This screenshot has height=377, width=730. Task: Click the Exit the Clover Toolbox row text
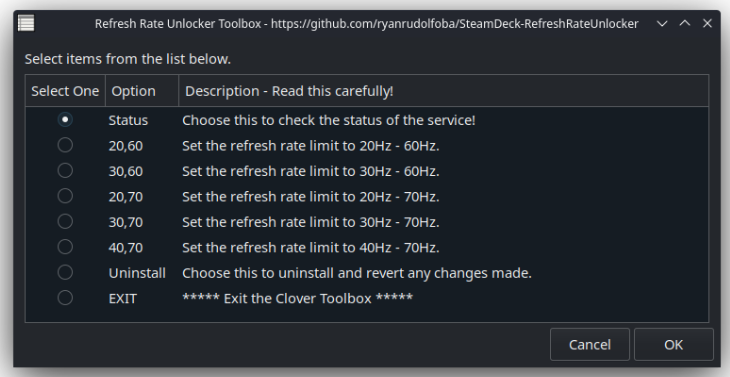click(x=297, y=298)
